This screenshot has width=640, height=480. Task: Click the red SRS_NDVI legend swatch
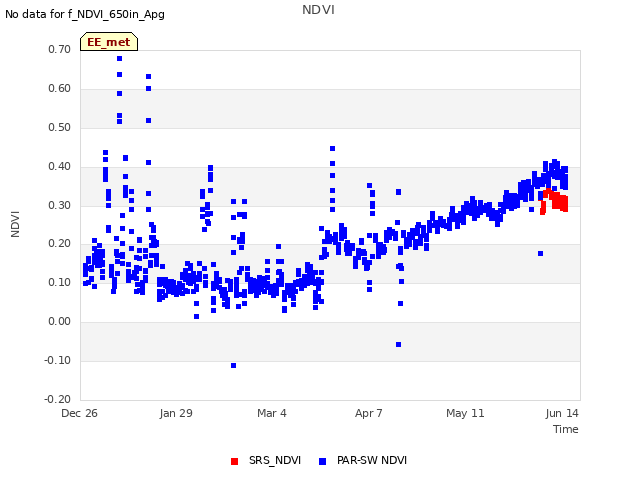(x=234, y=461)
